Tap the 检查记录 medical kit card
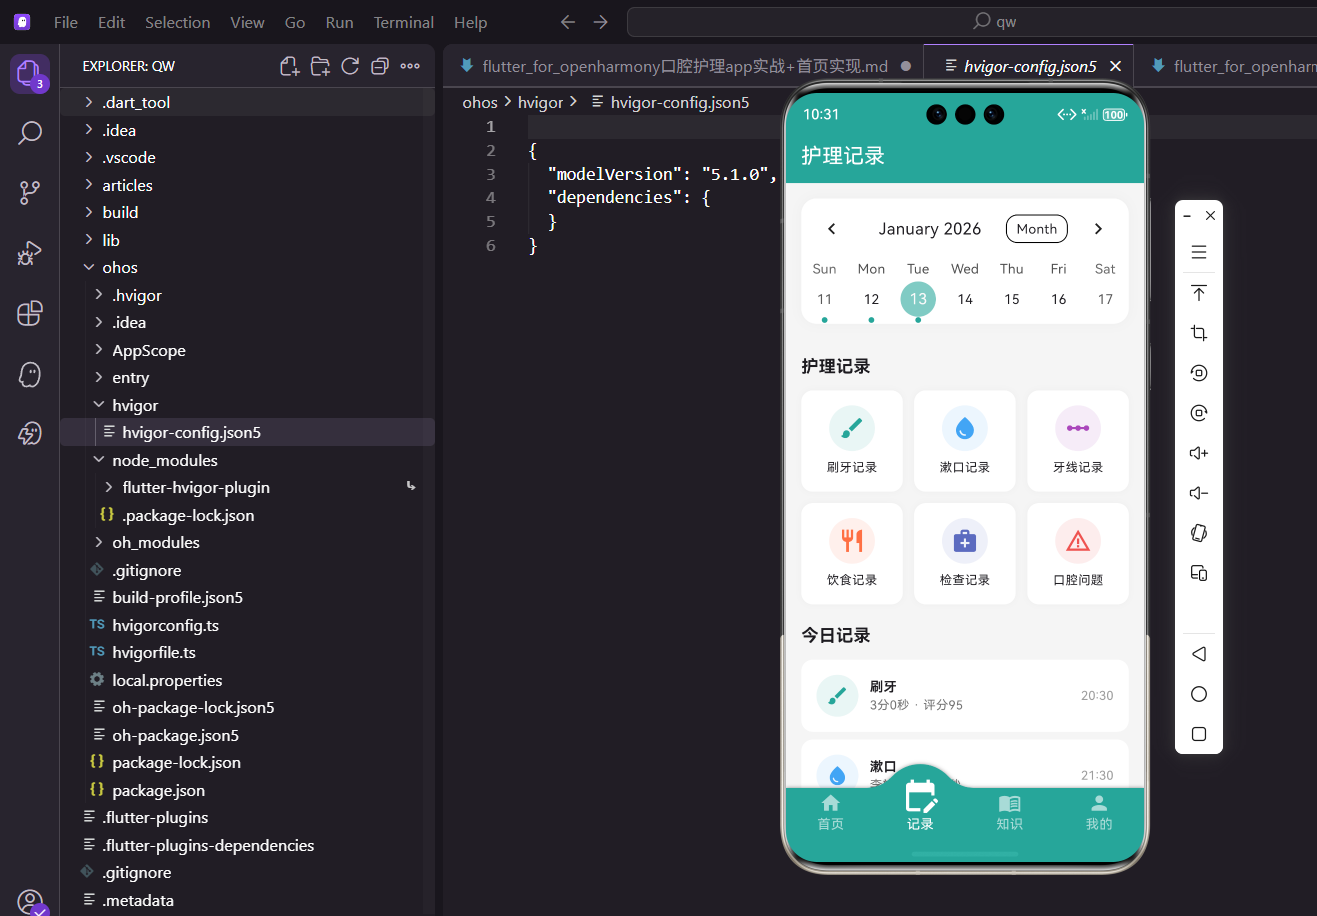1317x916 pixels. [x=965, y=554]
